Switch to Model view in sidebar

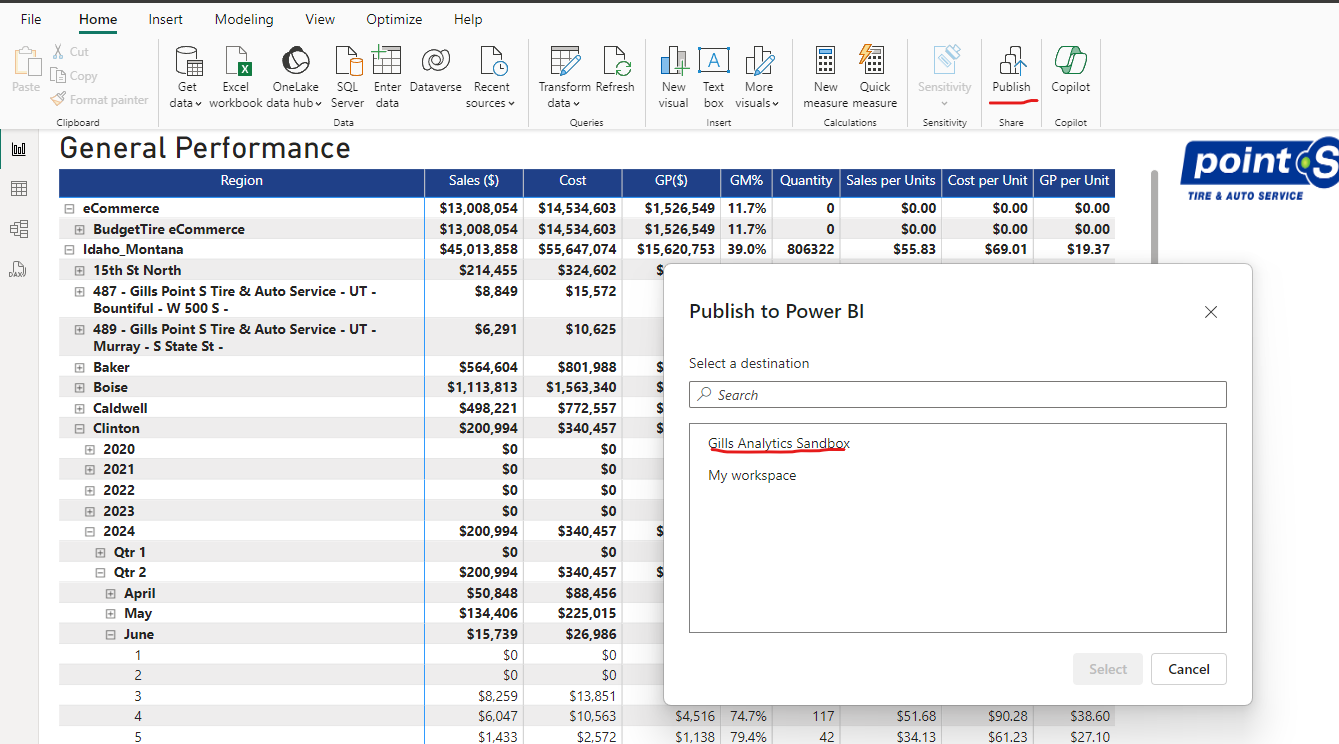click(19, 229)
